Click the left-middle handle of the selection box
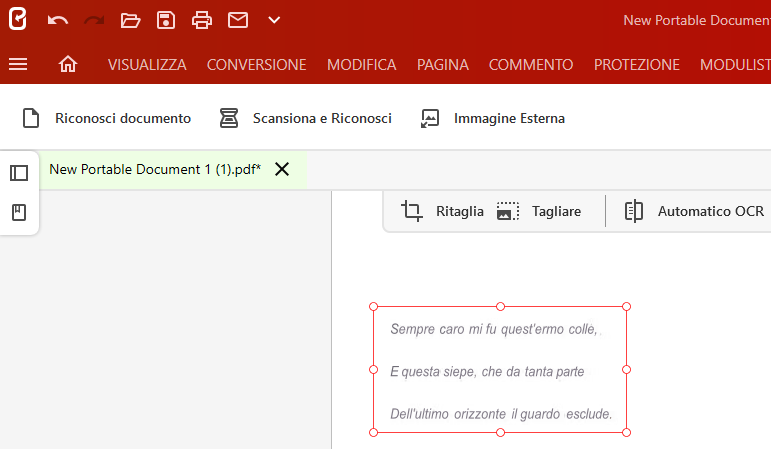This screenshot has width=771, height=449. coord(373,369)
